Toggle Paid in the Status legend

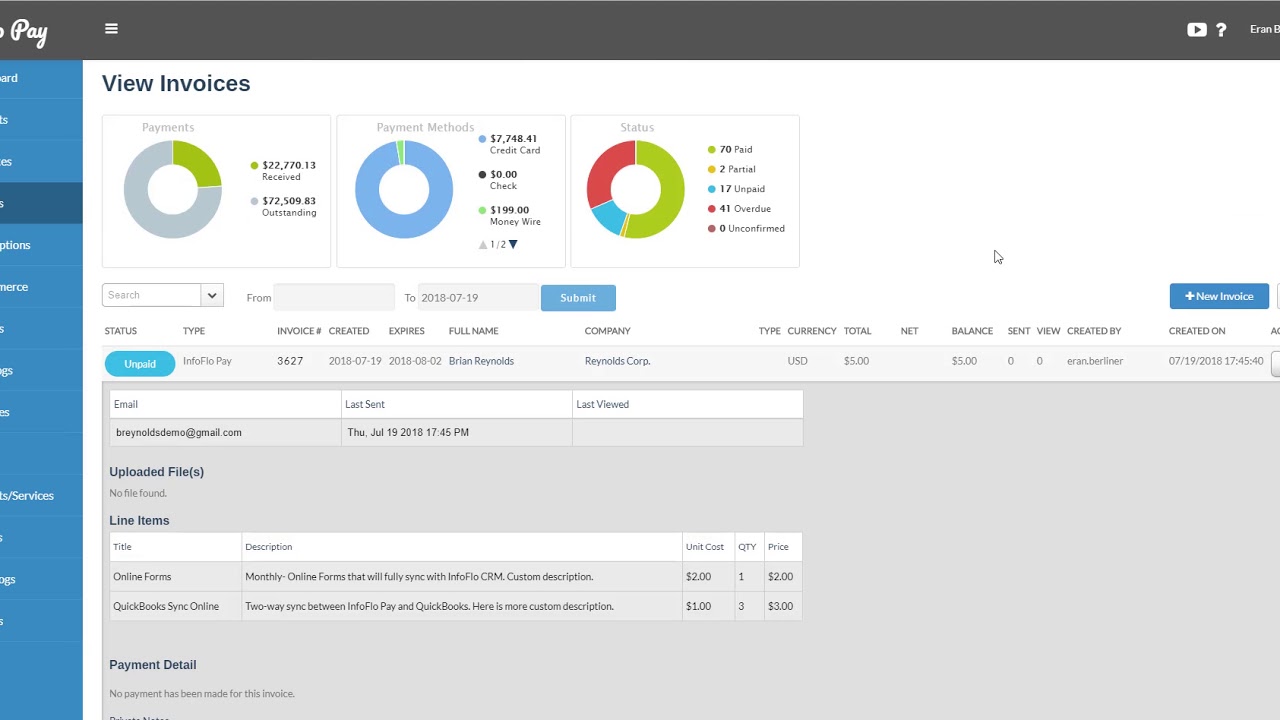tap(730, 150)
